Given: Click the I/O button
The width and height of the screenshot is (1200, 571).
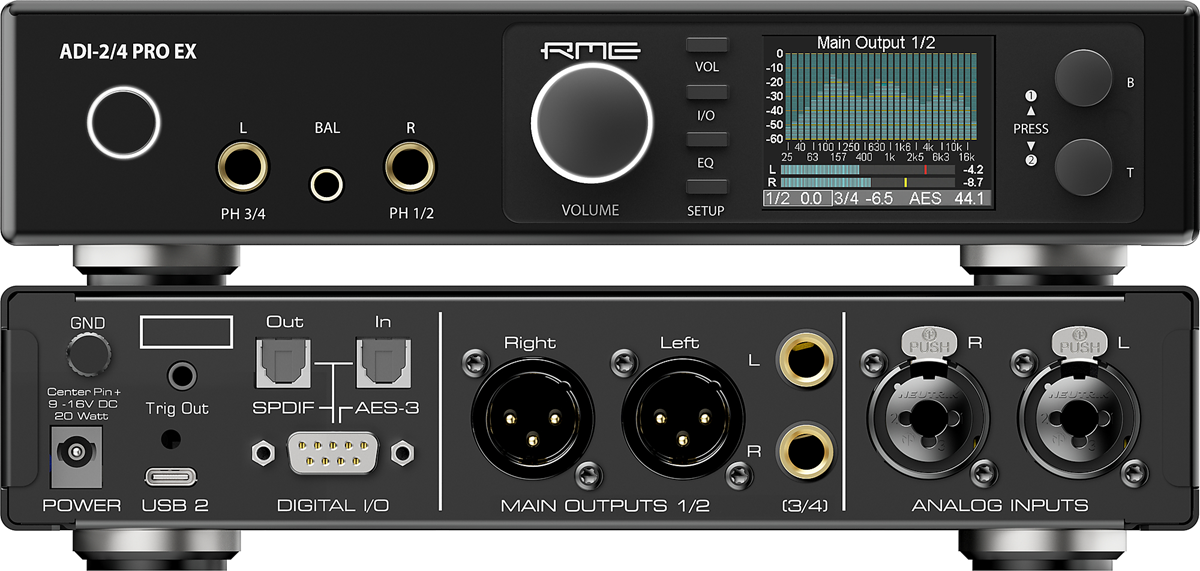Looking at the screenshot, I should pyautogui.click(x=707, y=93).
